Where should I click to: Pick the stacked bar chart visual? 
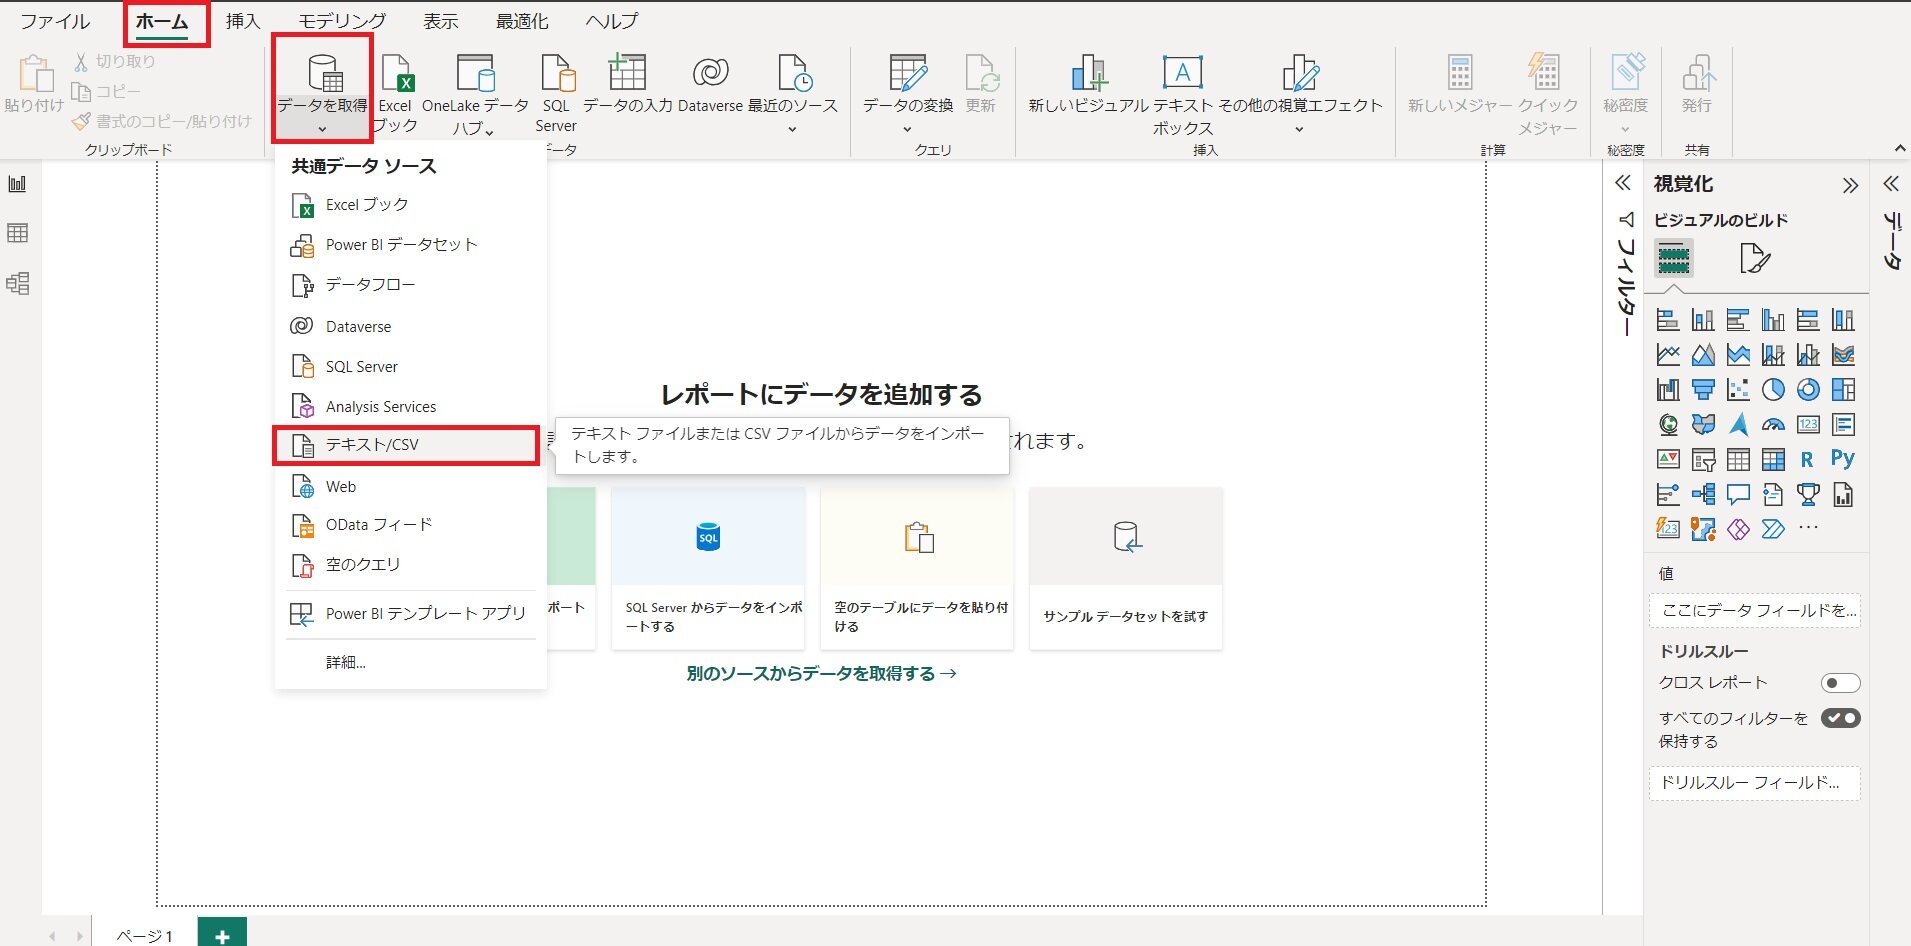1668,320
